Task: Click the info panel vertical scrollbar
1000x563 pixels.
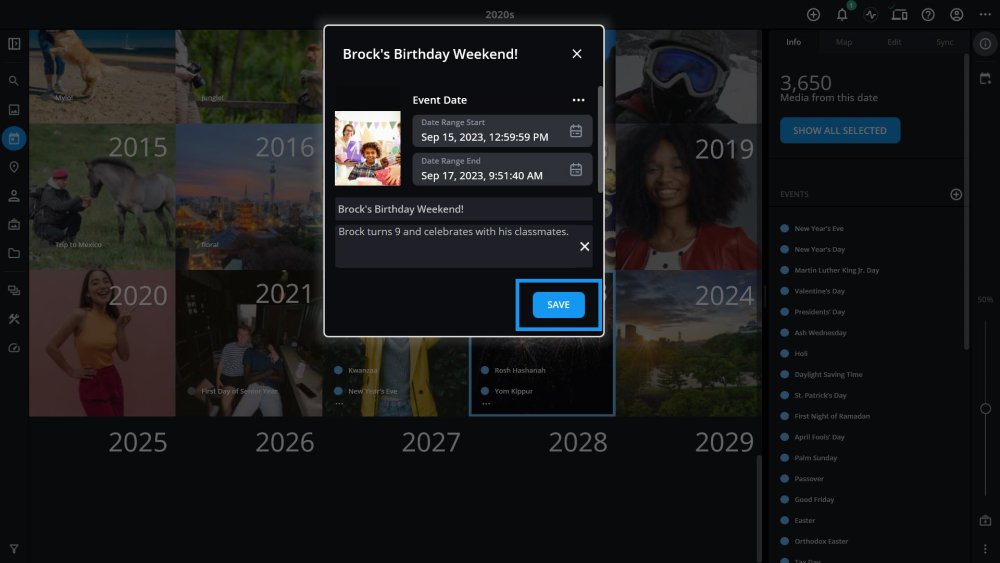Action: pos(967,201)
